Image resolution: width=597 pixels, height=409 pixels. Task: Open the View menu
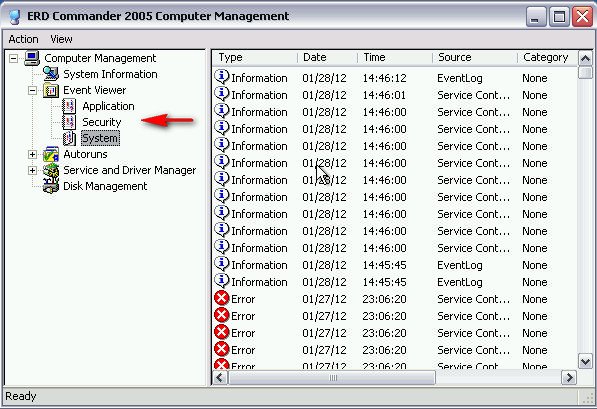coord(61,39)
